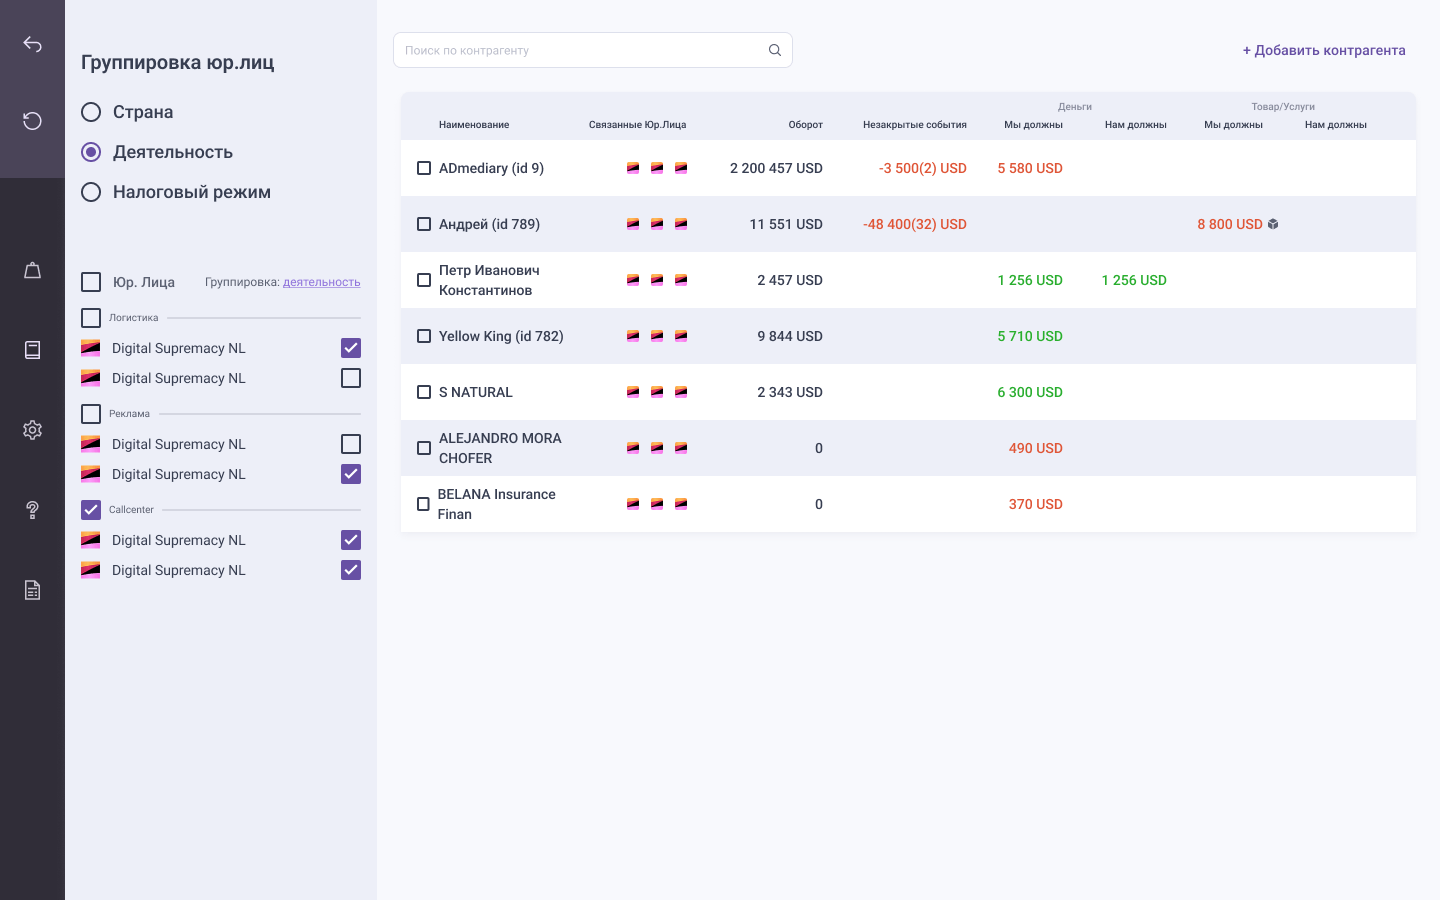This screenshot has width=1440, height=900.
Task: Toggle the Логистика group checkbox
Action: tap(91, 318)
